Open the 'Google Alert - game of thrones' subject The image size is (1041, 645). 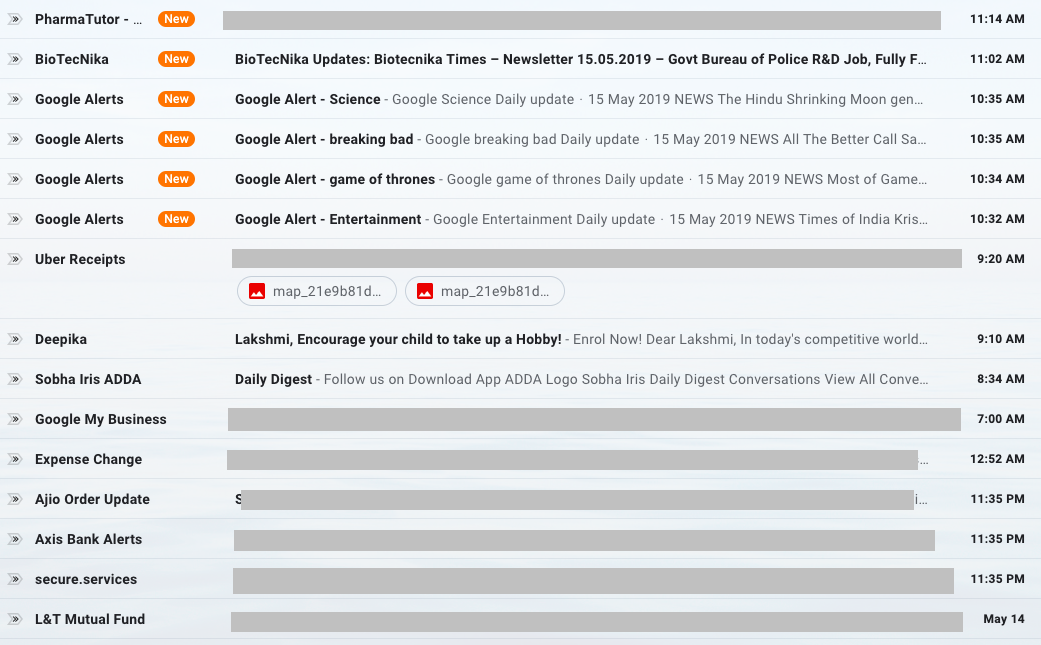pos(335,179)
